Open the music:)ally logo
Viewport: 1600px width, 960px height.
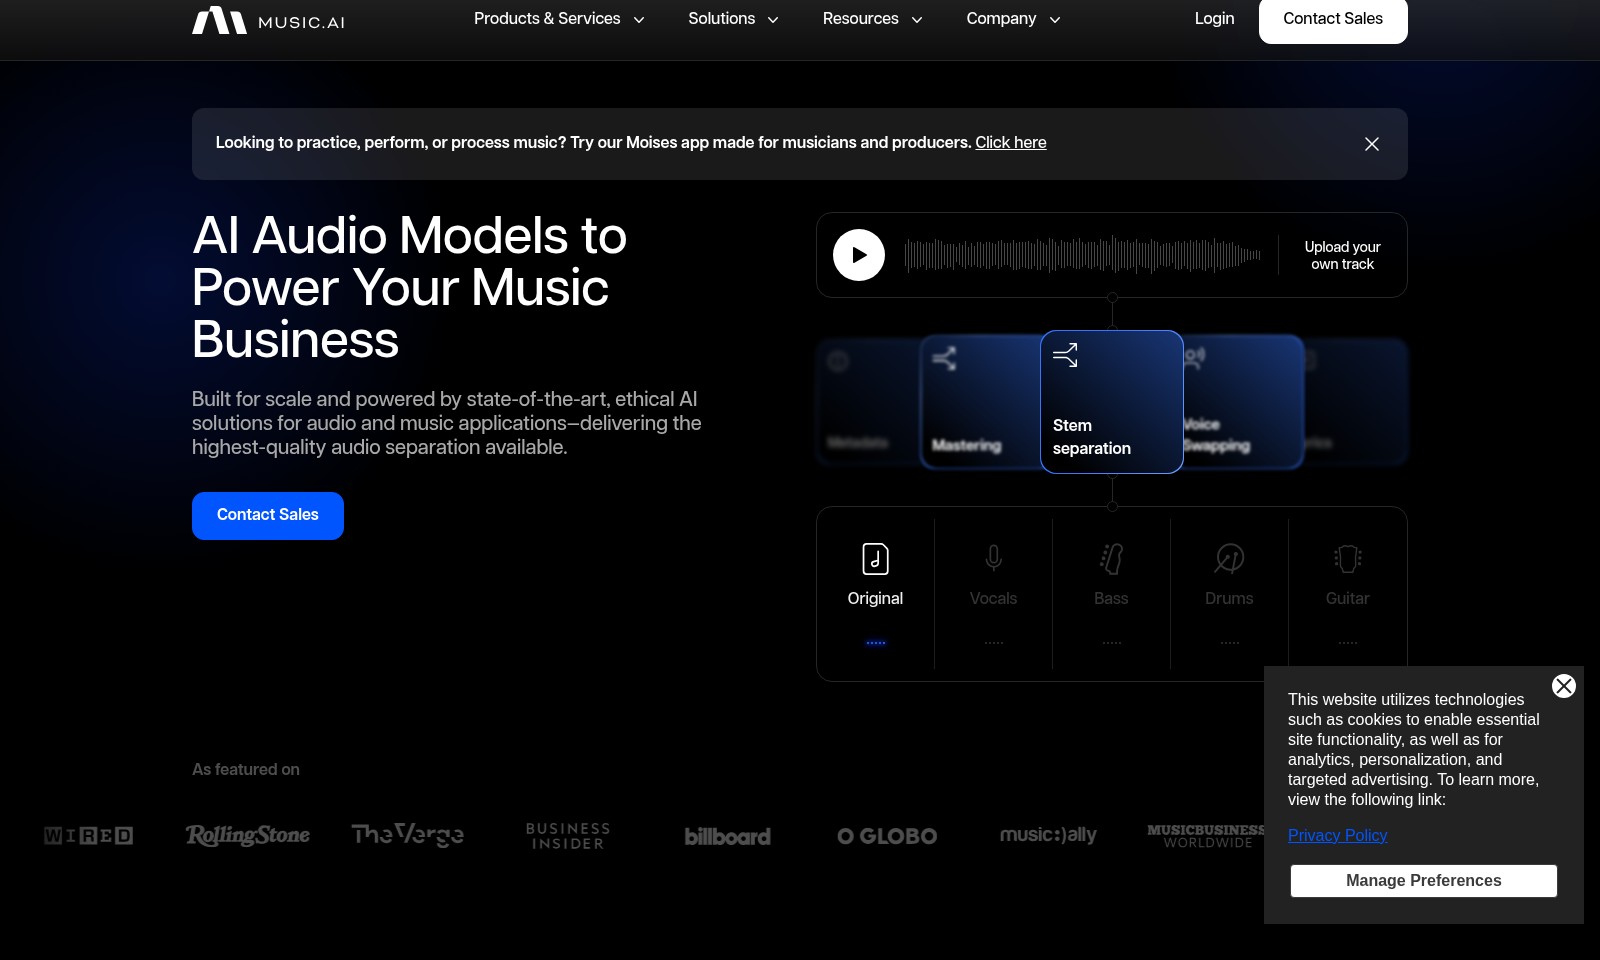click(x=1048, y=835)
